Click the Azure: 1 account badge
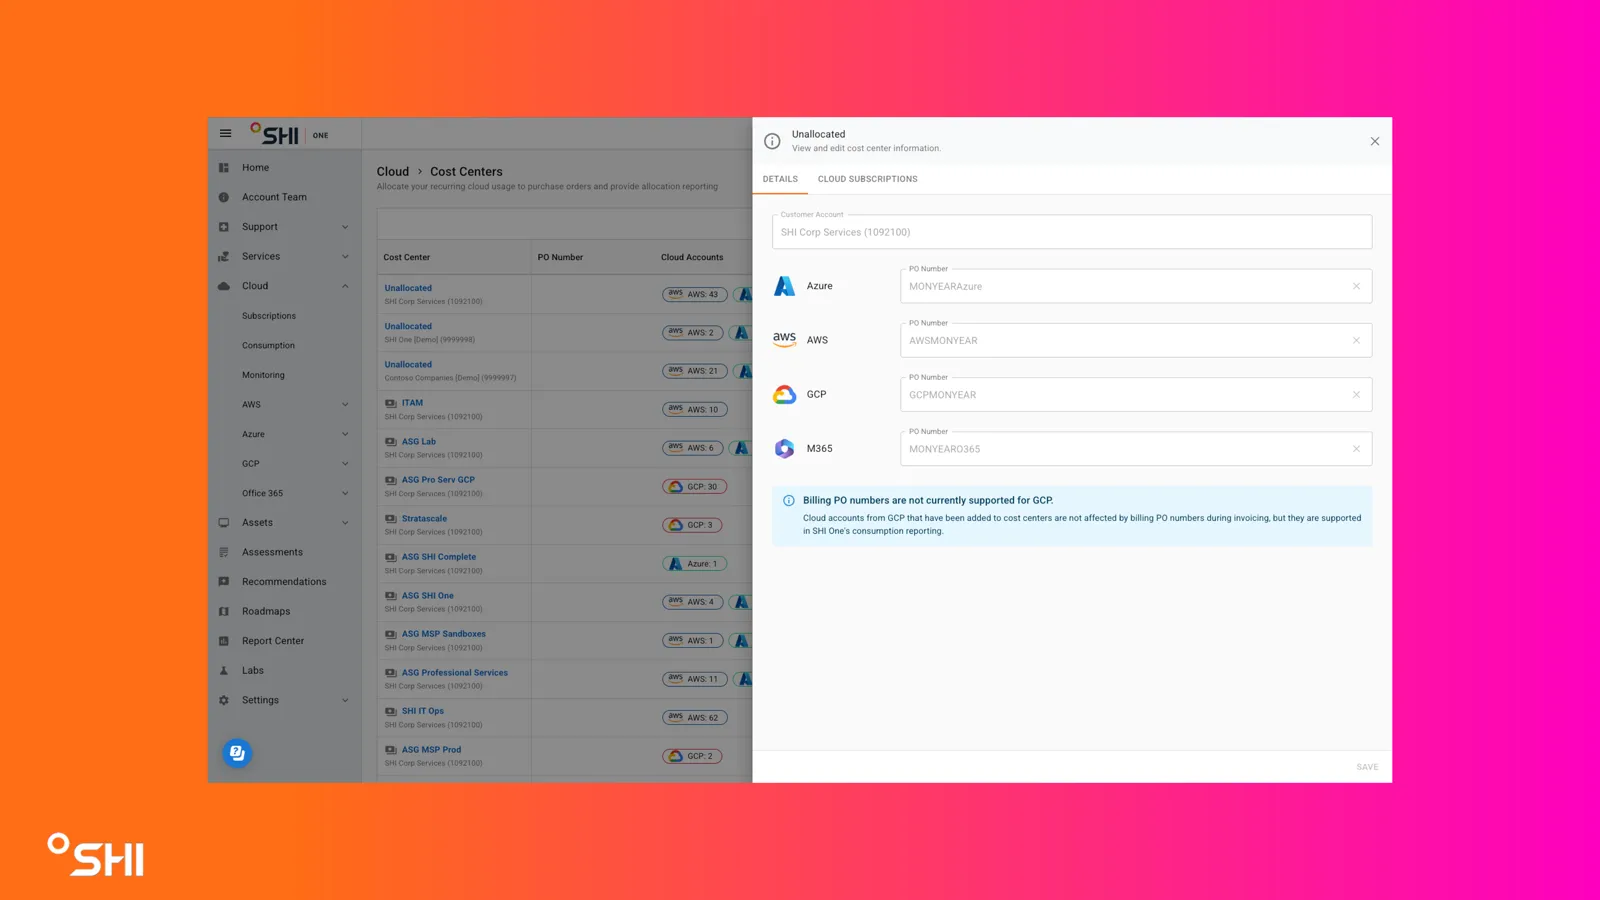The image size is (1600, 900). coord(694,564)
